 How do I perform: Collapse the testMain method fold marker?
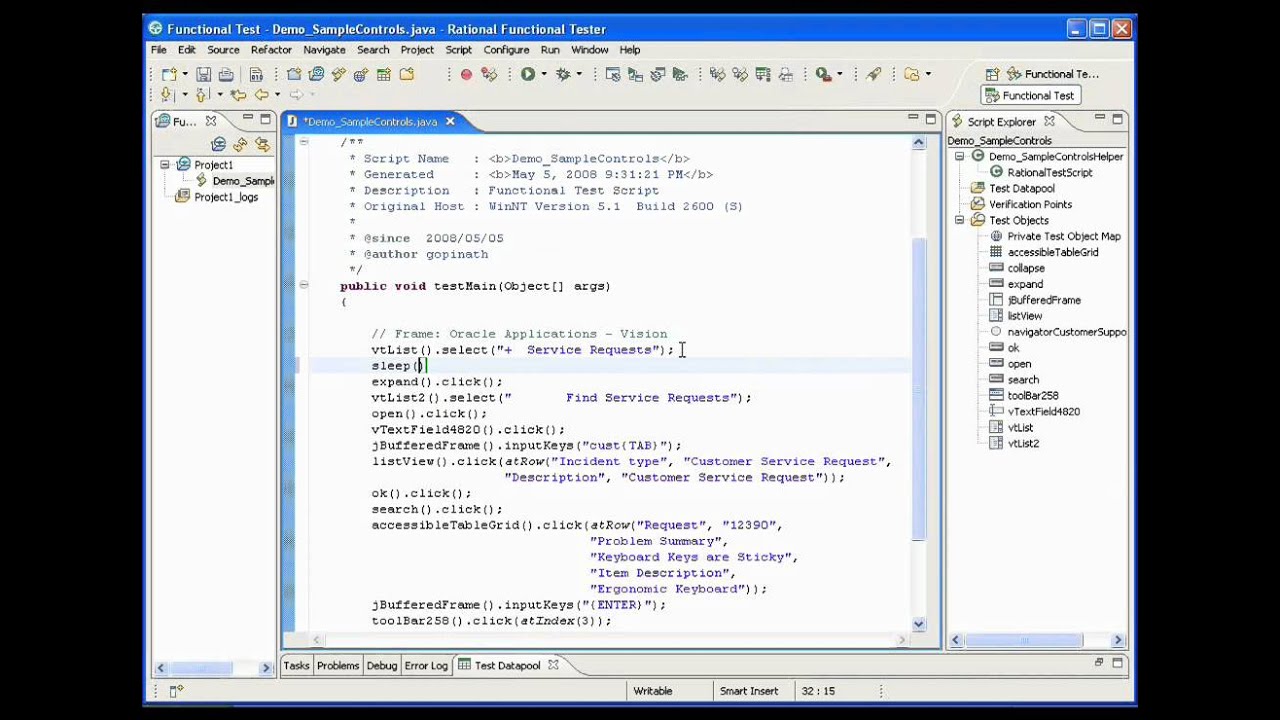point(303,286)
